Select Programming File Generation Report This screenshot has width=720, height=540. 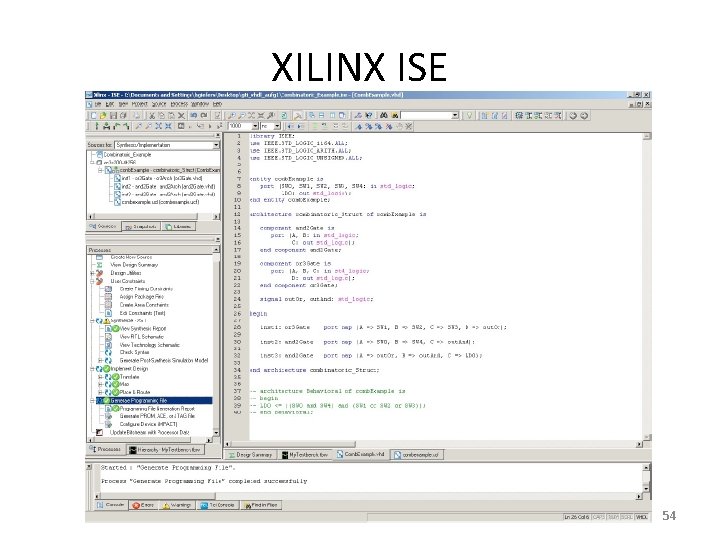(157, 408)
